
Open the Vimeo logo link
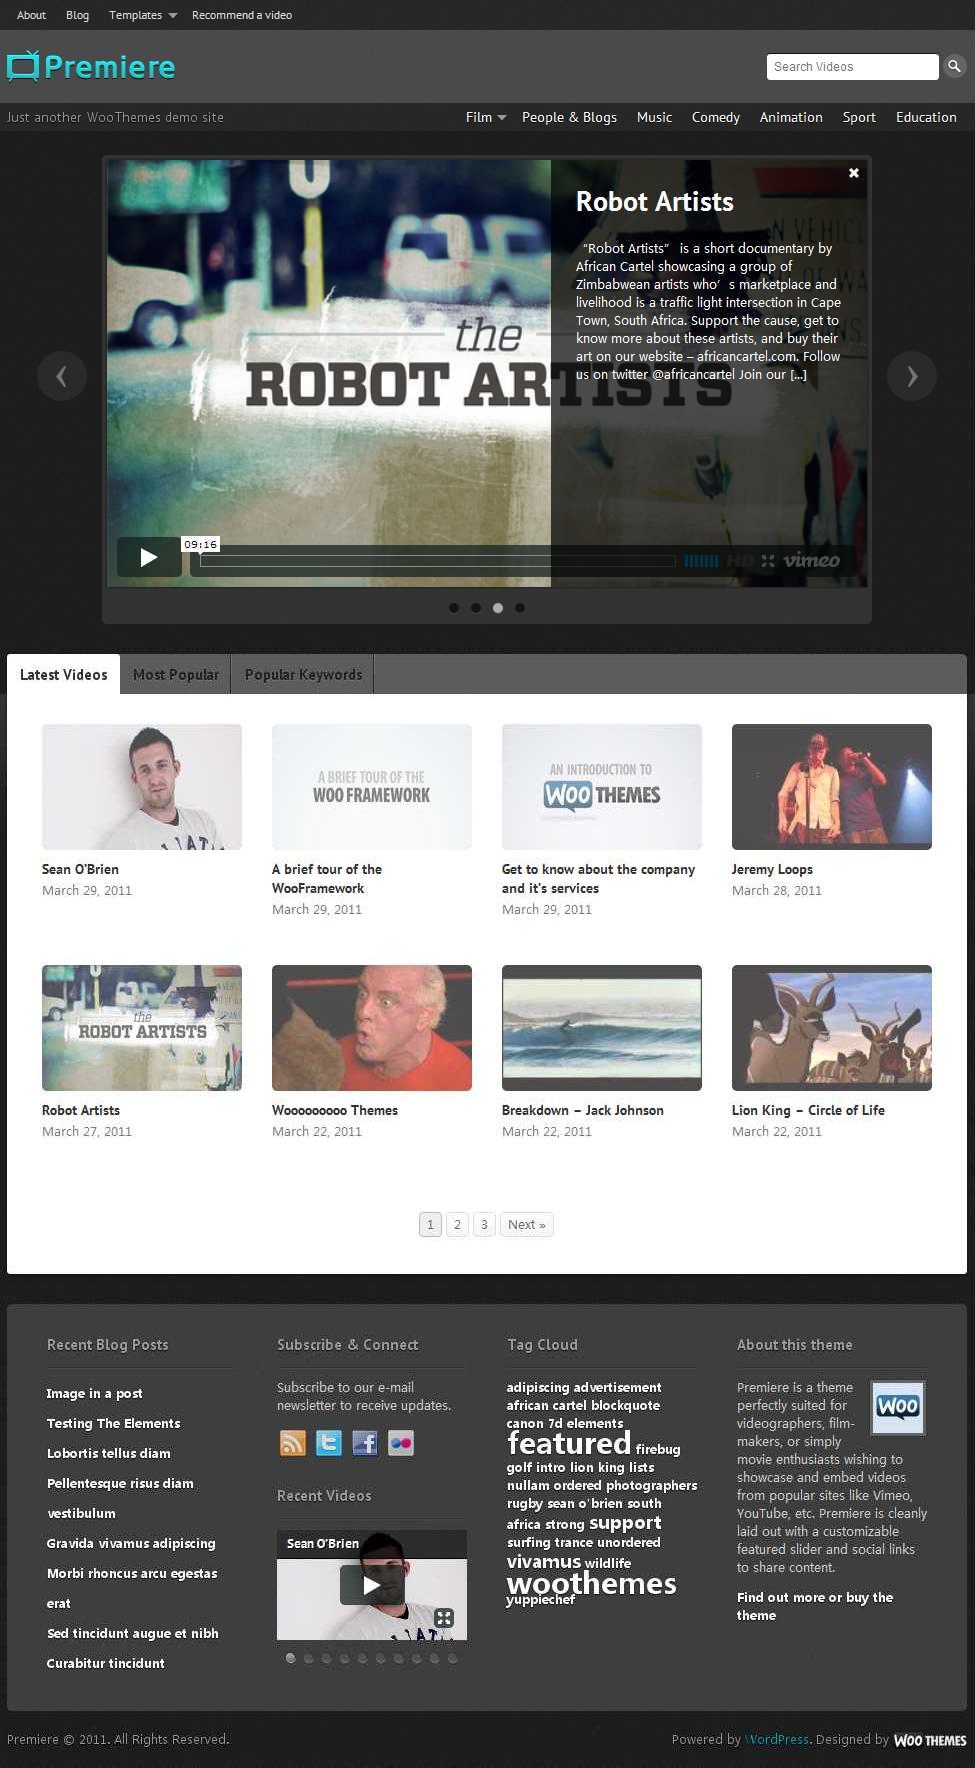pyautogui.click(x=812, y=560)
